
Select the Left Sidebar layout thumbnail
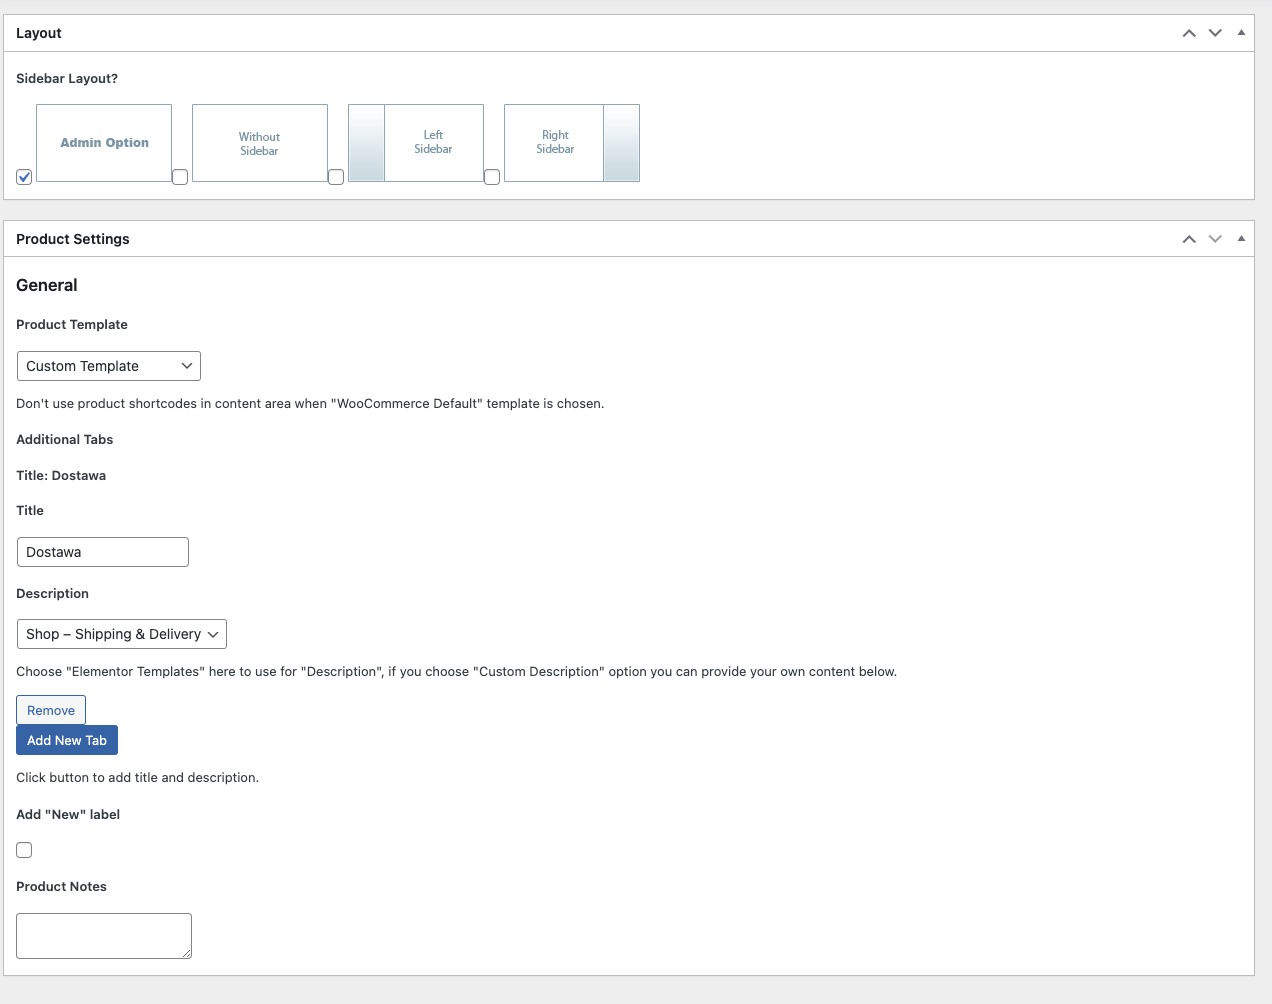pos(416,143)
